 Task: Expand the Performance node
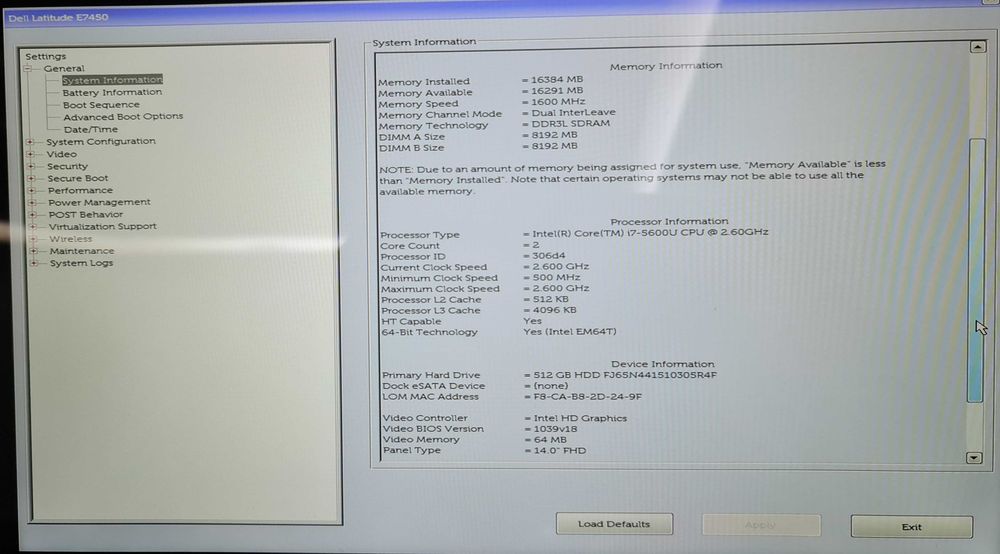click(x=31, y=190)
